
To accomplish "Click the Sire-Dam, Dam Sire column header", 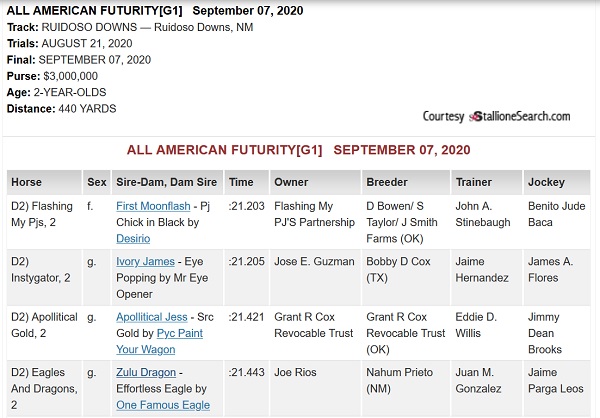I will coord(167,182).
